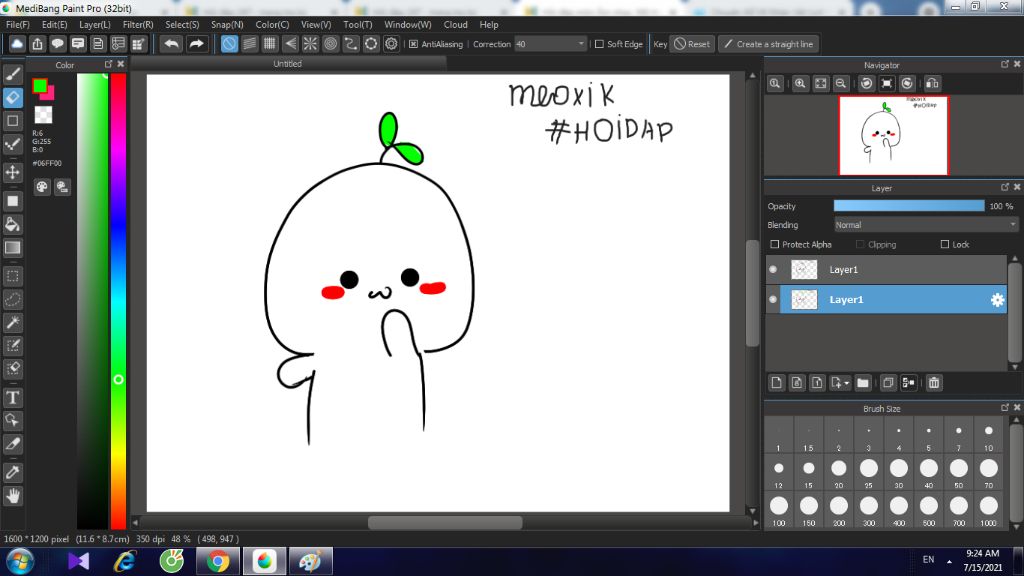The image size is (1024, 576).
Task: Enable Protect Alpha for the layer
Action: coord(775,244)
